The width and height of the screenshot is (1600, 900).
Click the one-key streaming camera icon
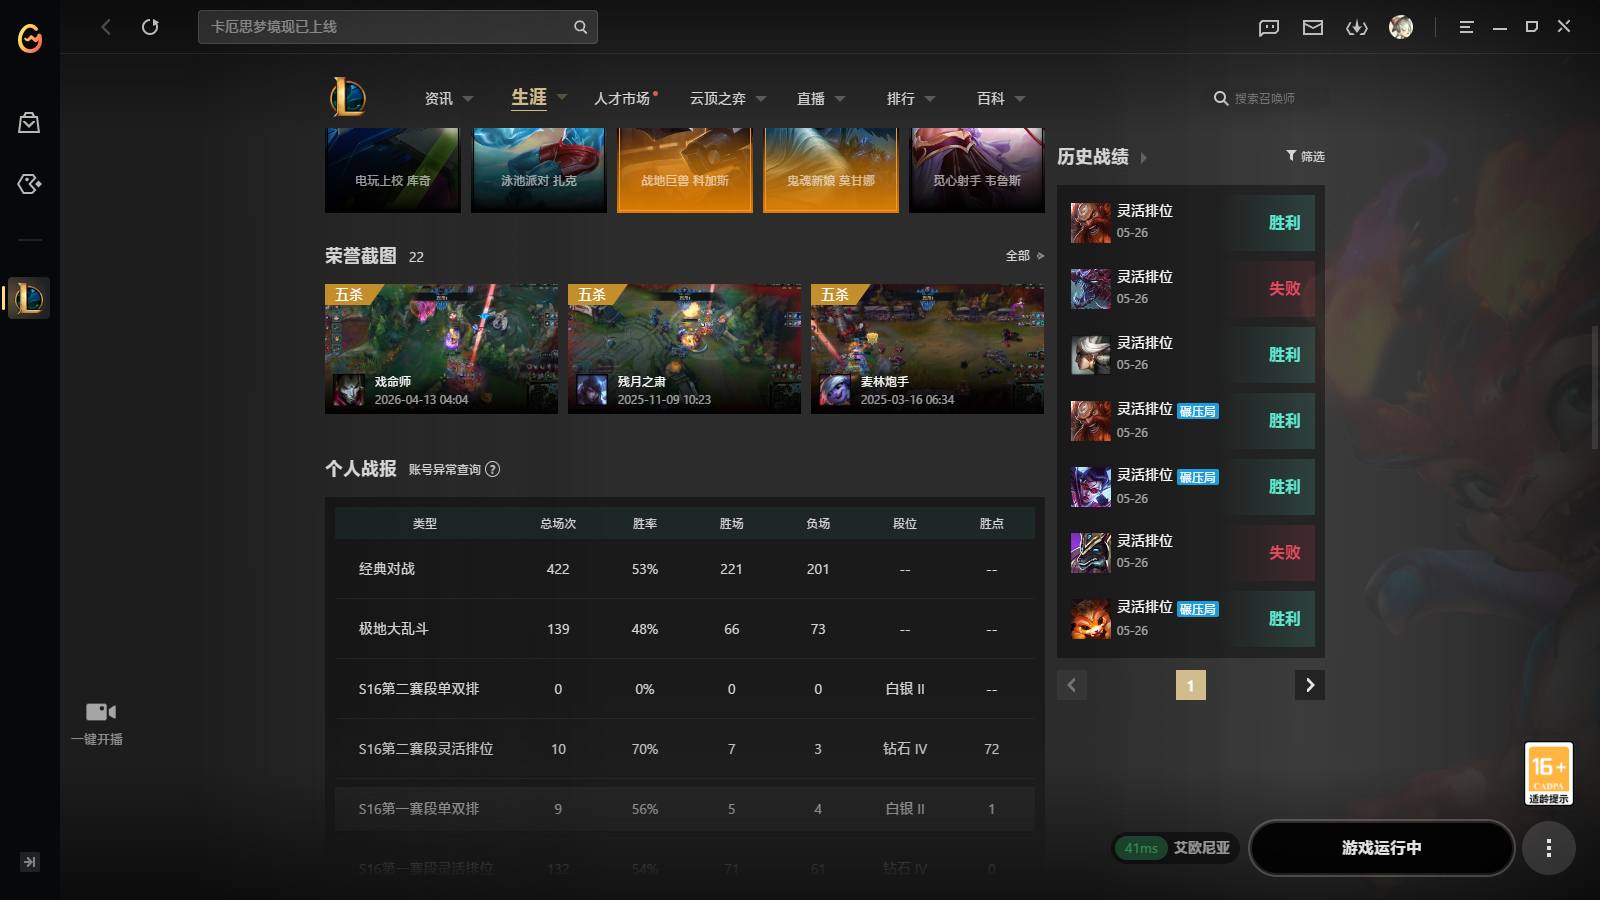click(100, 712)
